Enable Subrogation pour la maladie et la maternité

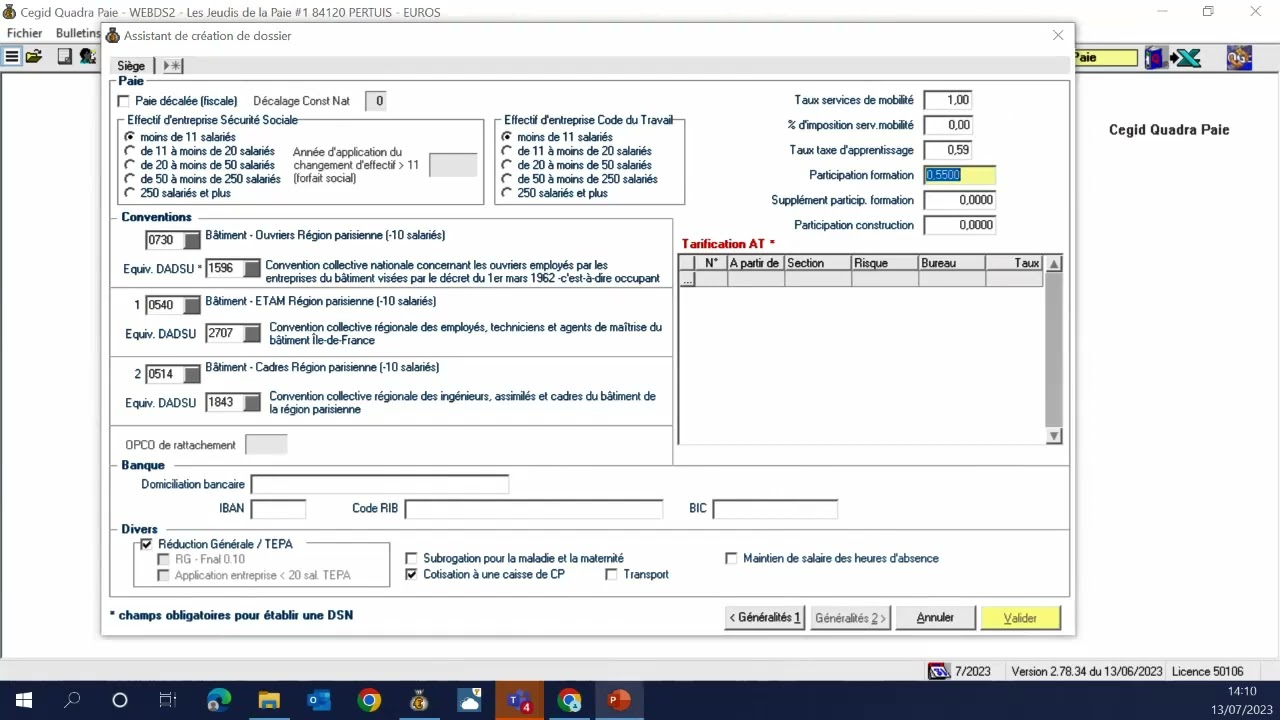click(x=411, y=558)
